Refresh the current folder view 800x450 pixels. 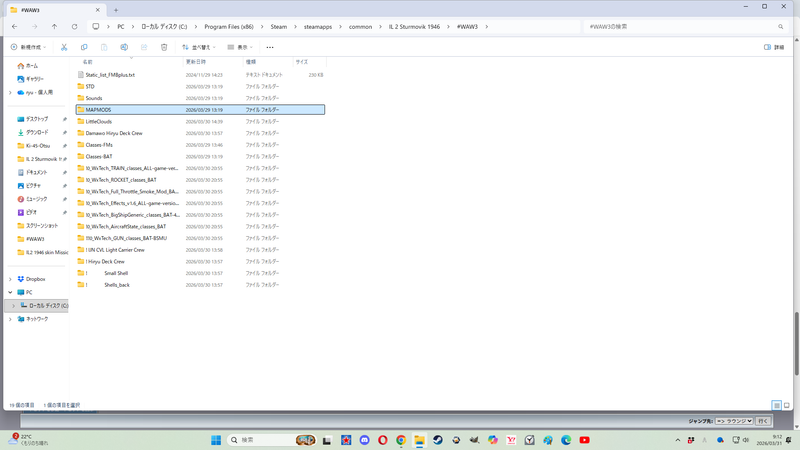tap(74, 27)
